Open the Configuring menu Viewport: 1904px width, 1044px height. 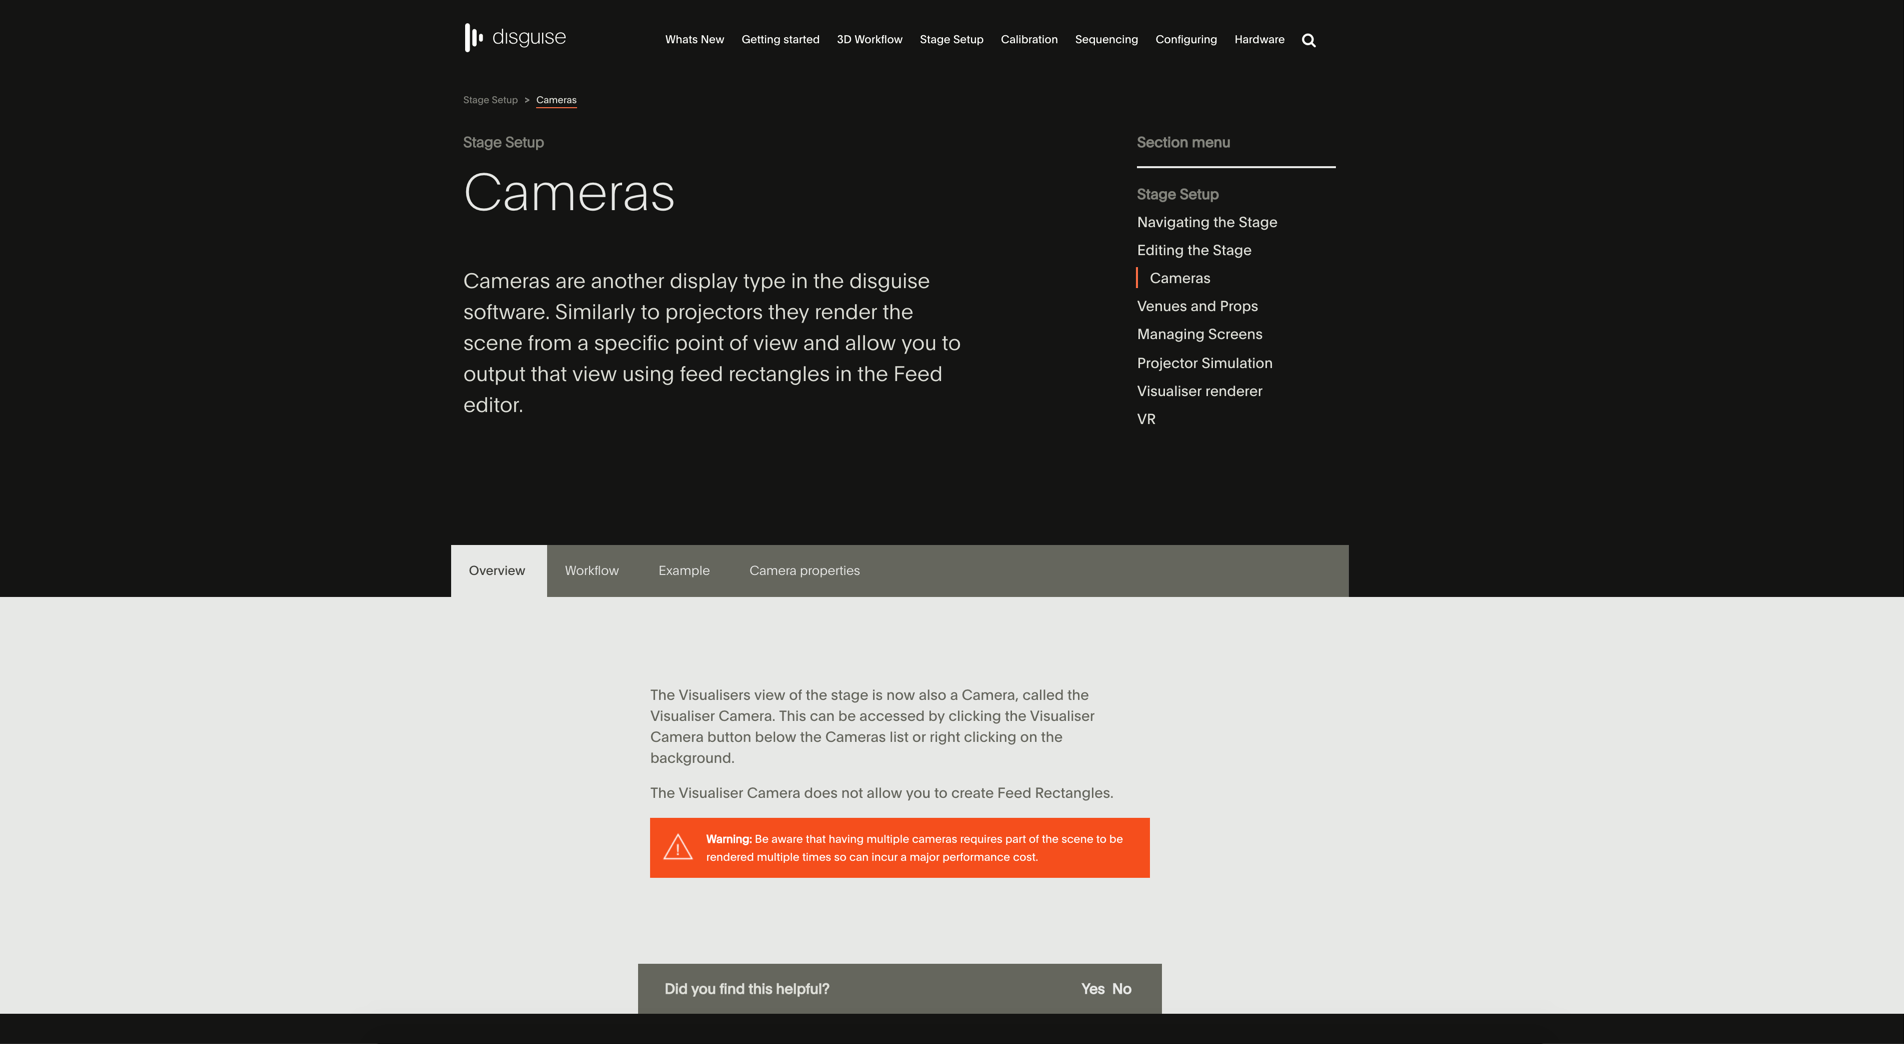[x=1186, y=40]
